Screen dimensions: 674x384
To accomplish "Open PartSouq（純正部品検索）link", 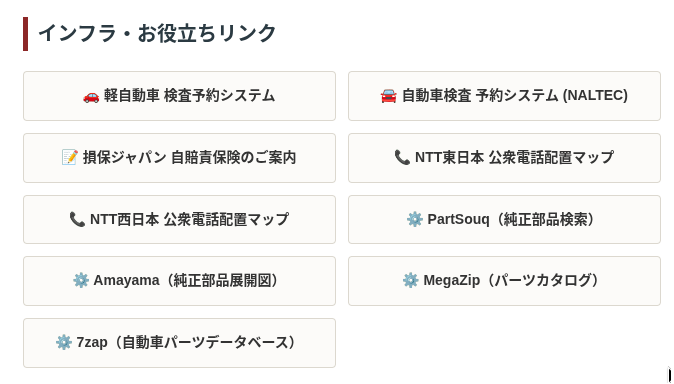I will pyautogui.click(x=504, y=219).
